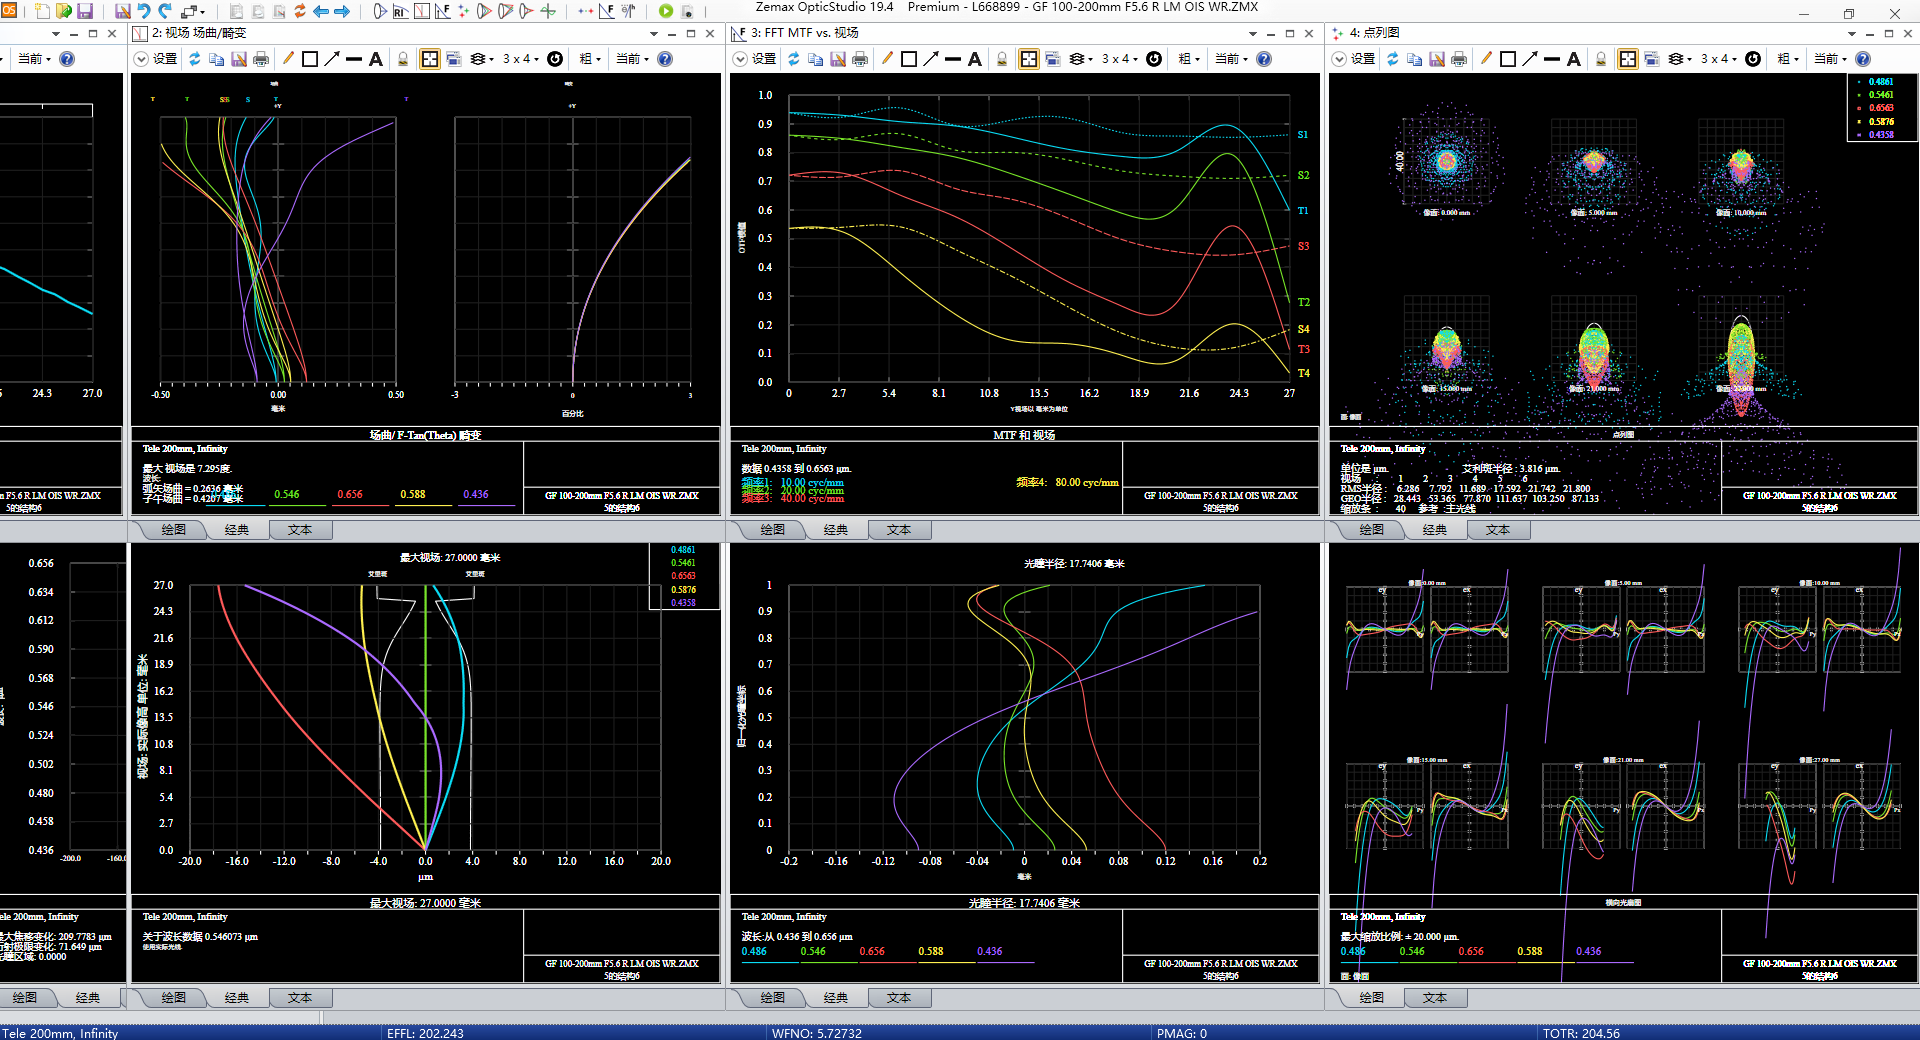Switch to 文本 tab under field curvature plot

click(300, 530)
